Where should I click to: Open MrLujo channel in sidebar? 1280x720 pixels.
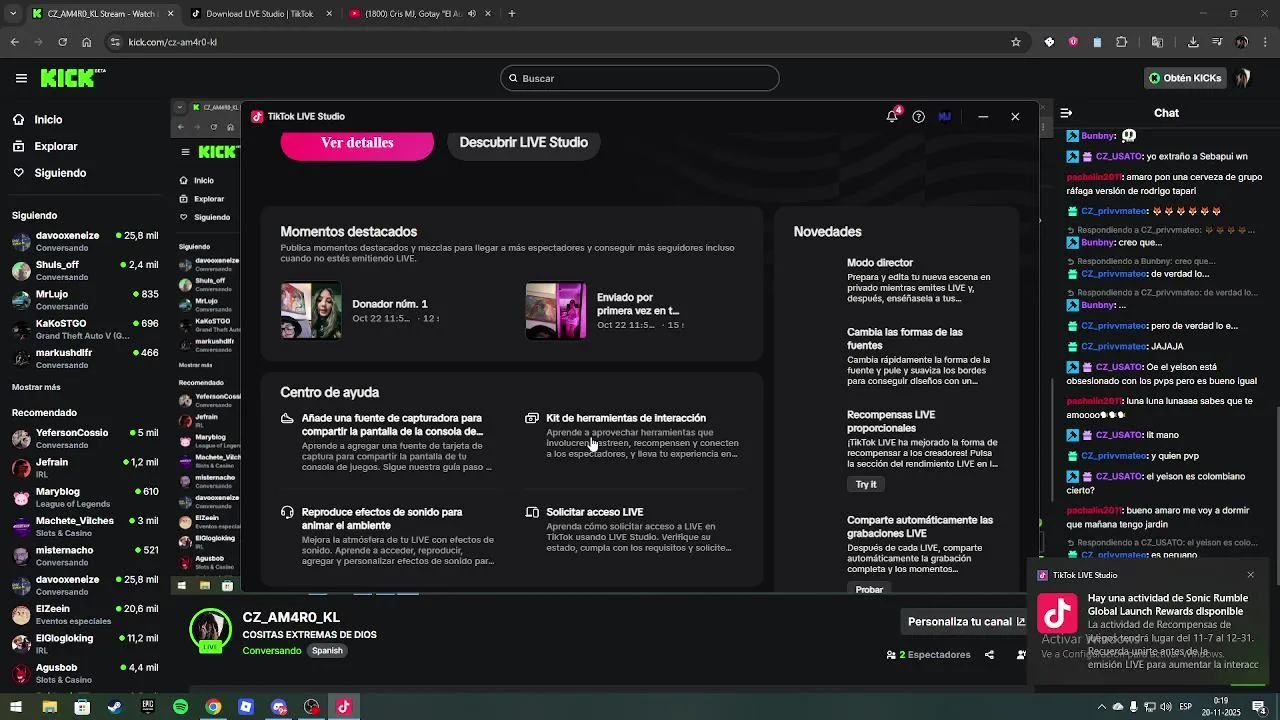click(x=85, y=299)
